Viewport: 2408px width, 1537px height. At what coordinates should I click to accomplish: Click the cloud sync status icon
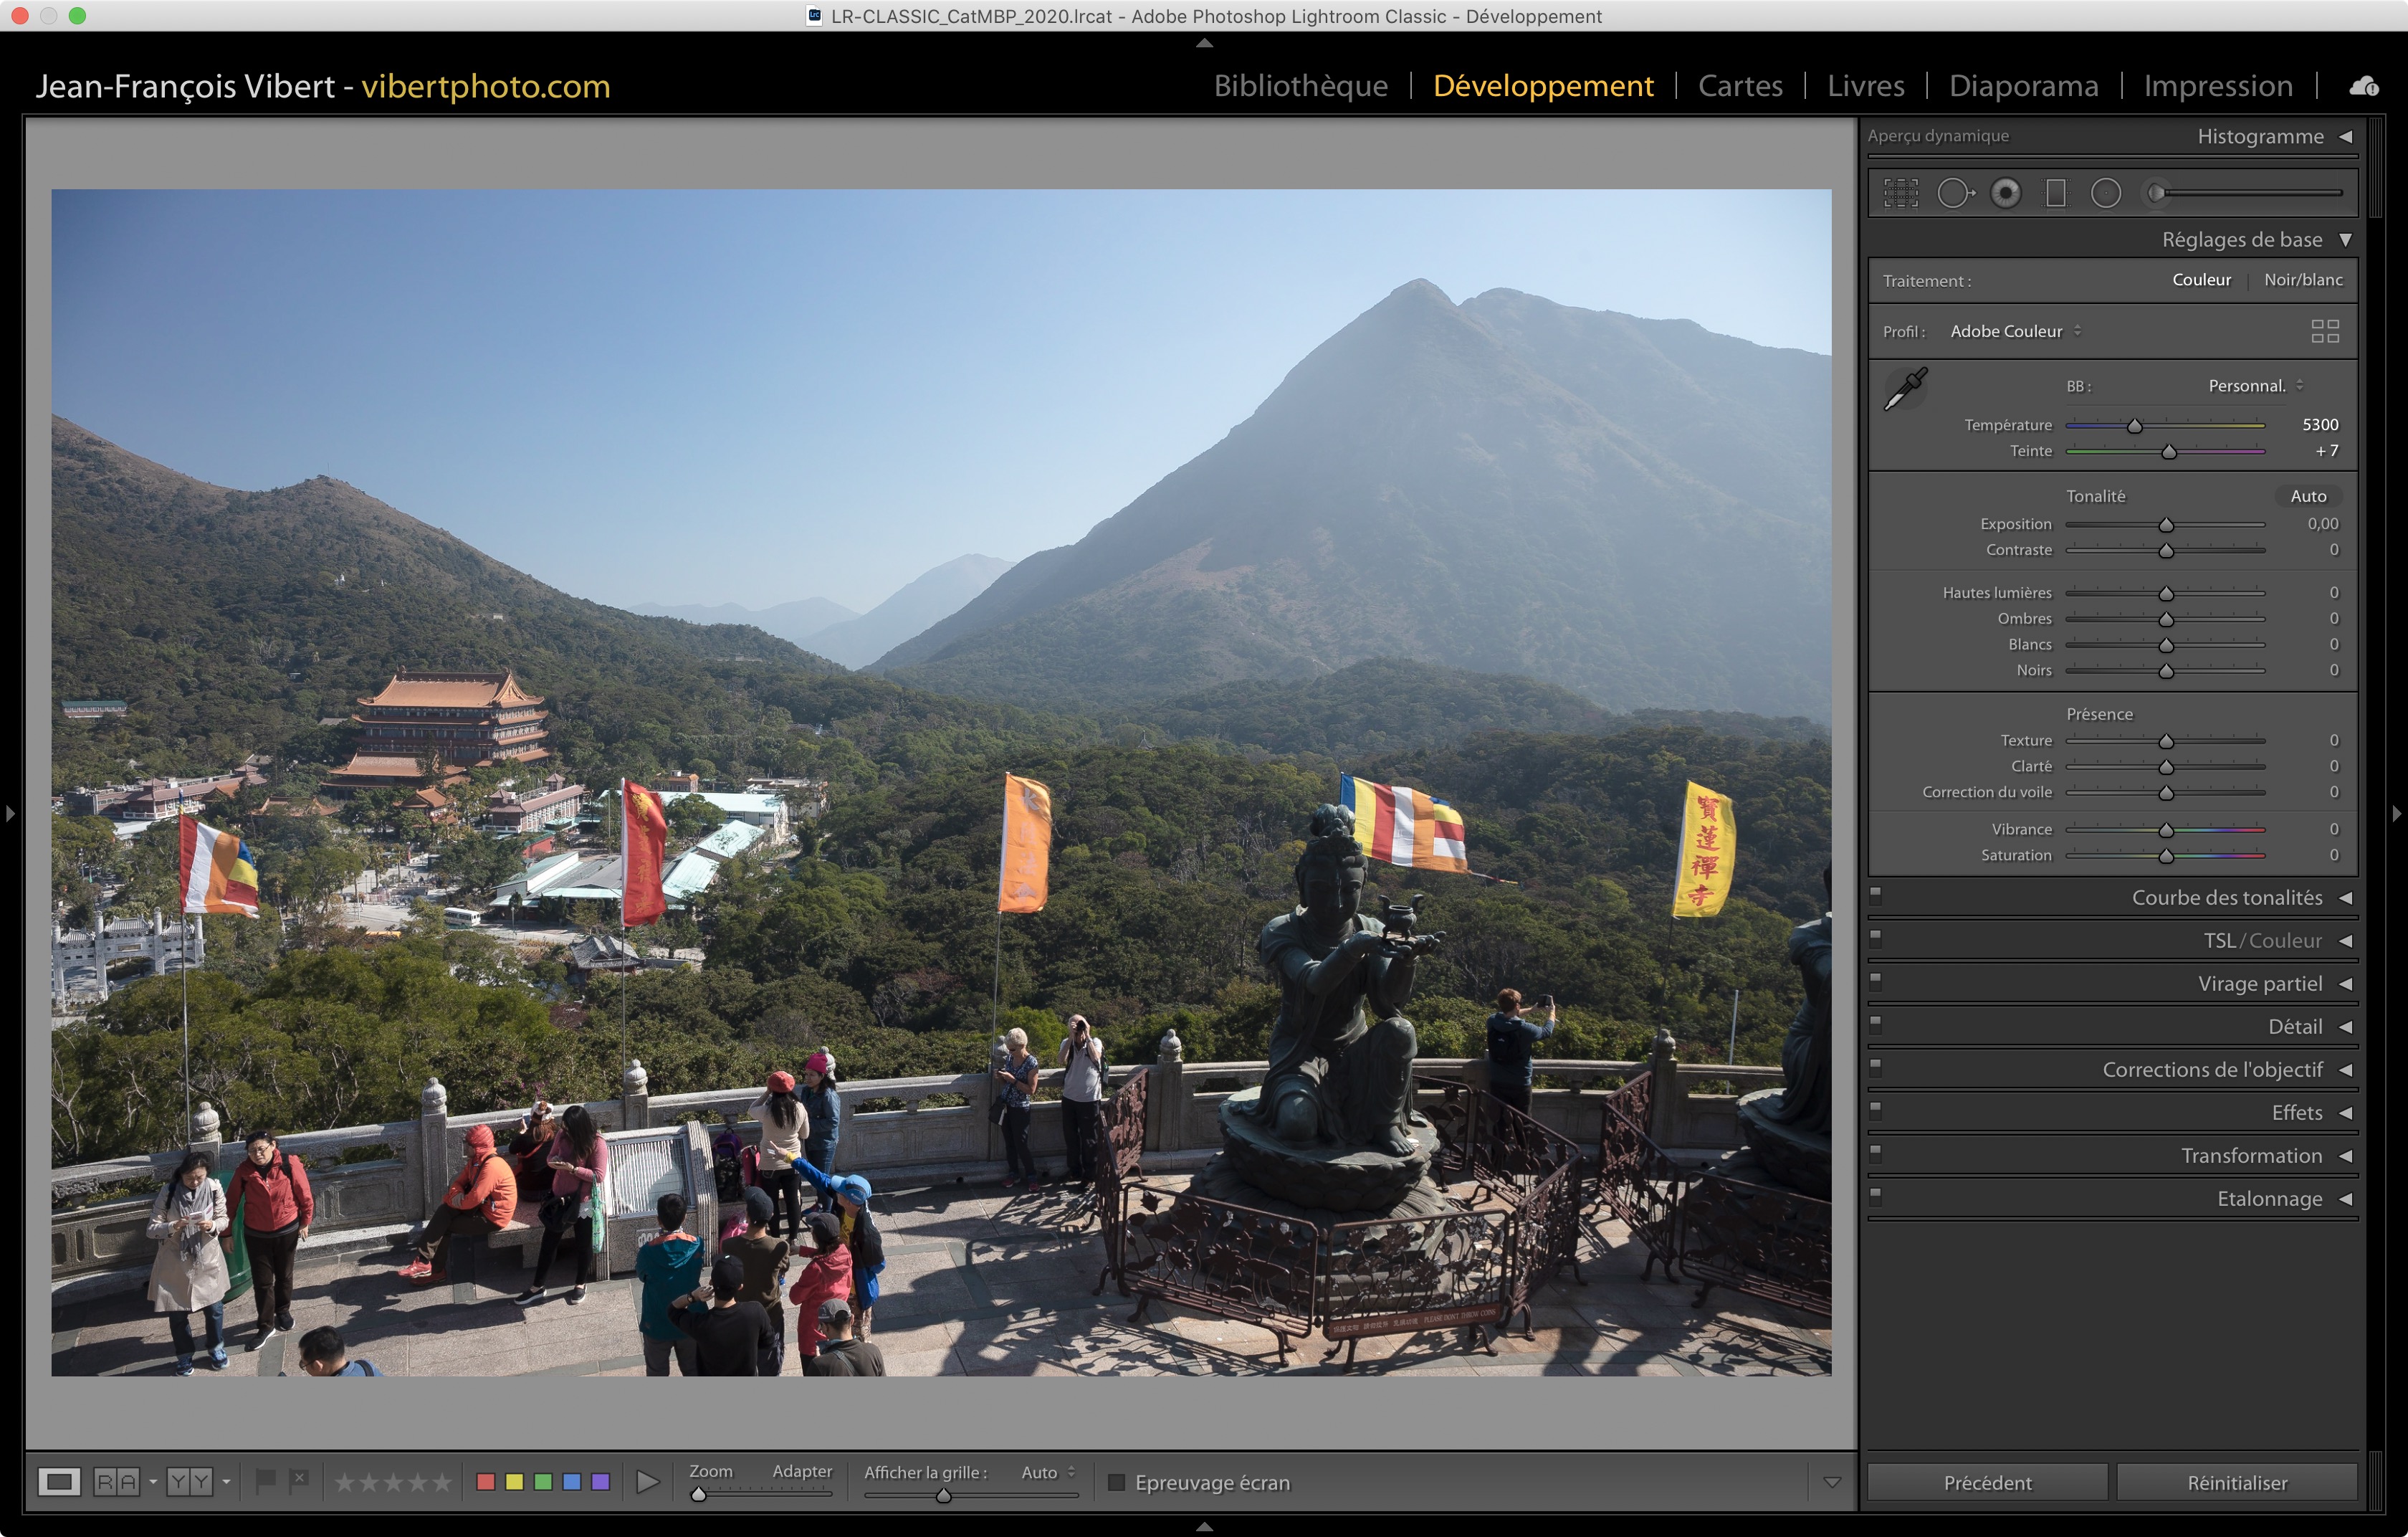(x=2364, y=87)
